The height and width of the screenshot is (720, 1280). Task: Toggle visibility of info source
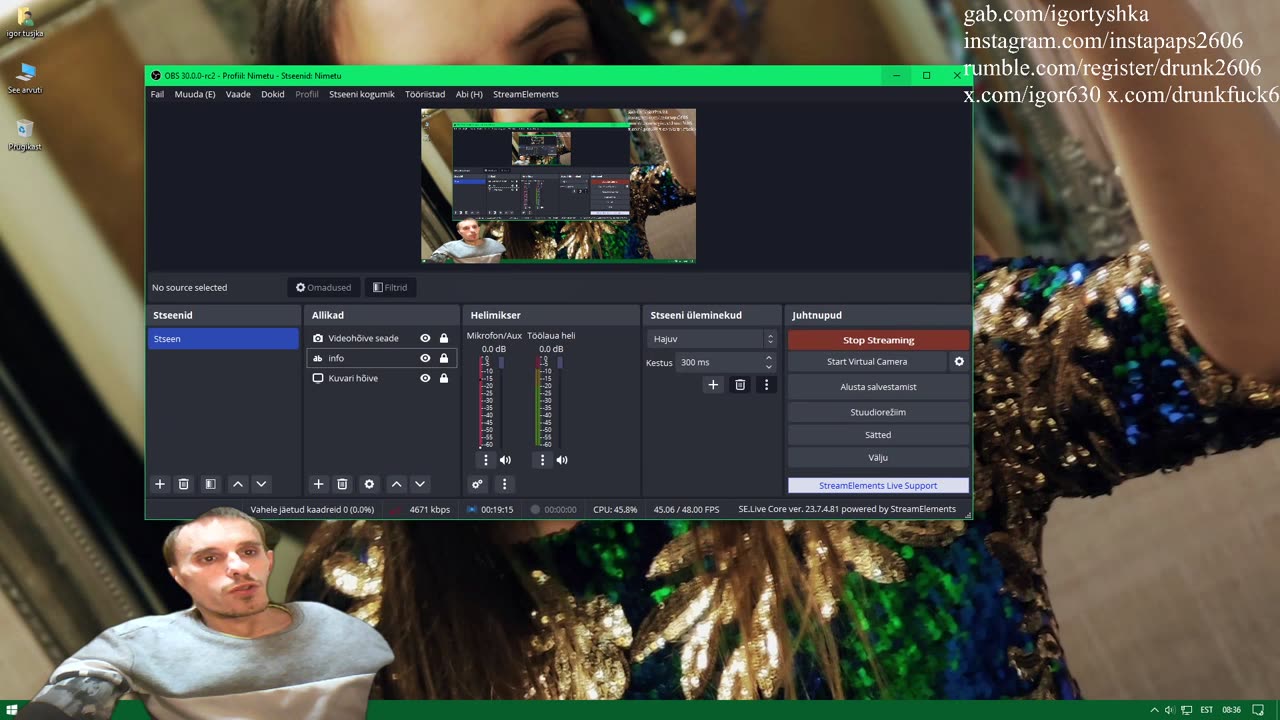point(425,358)
